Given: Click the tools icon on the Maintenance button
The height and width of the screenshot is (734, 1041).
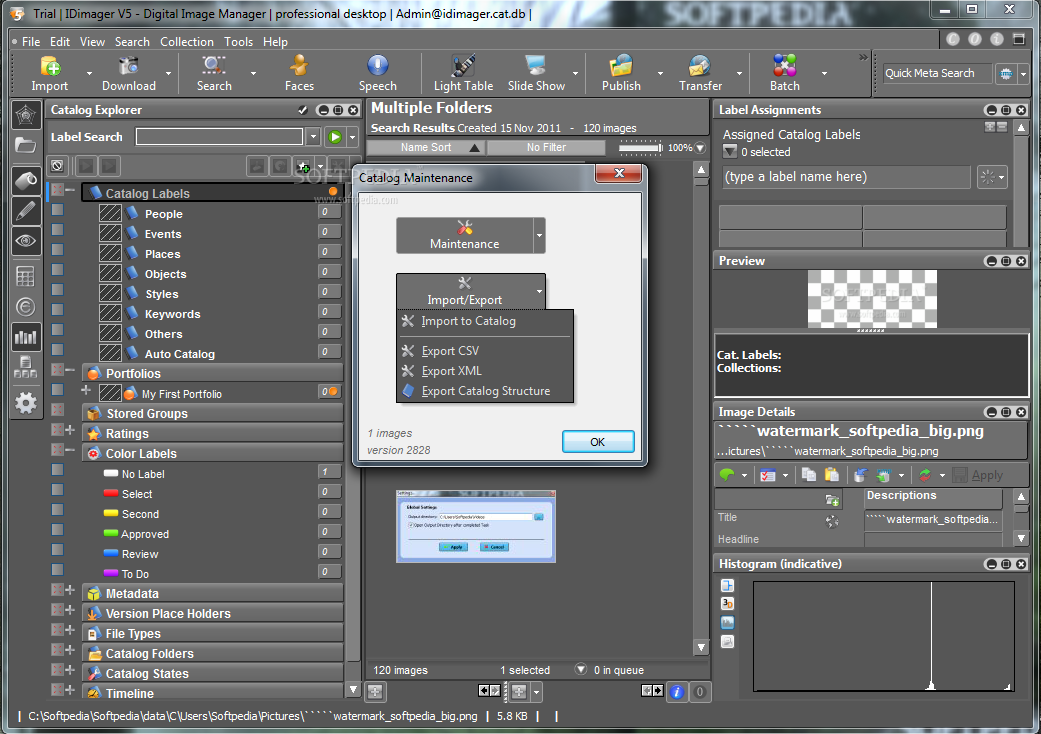Looking at the screenshot, I should [465, 228].
